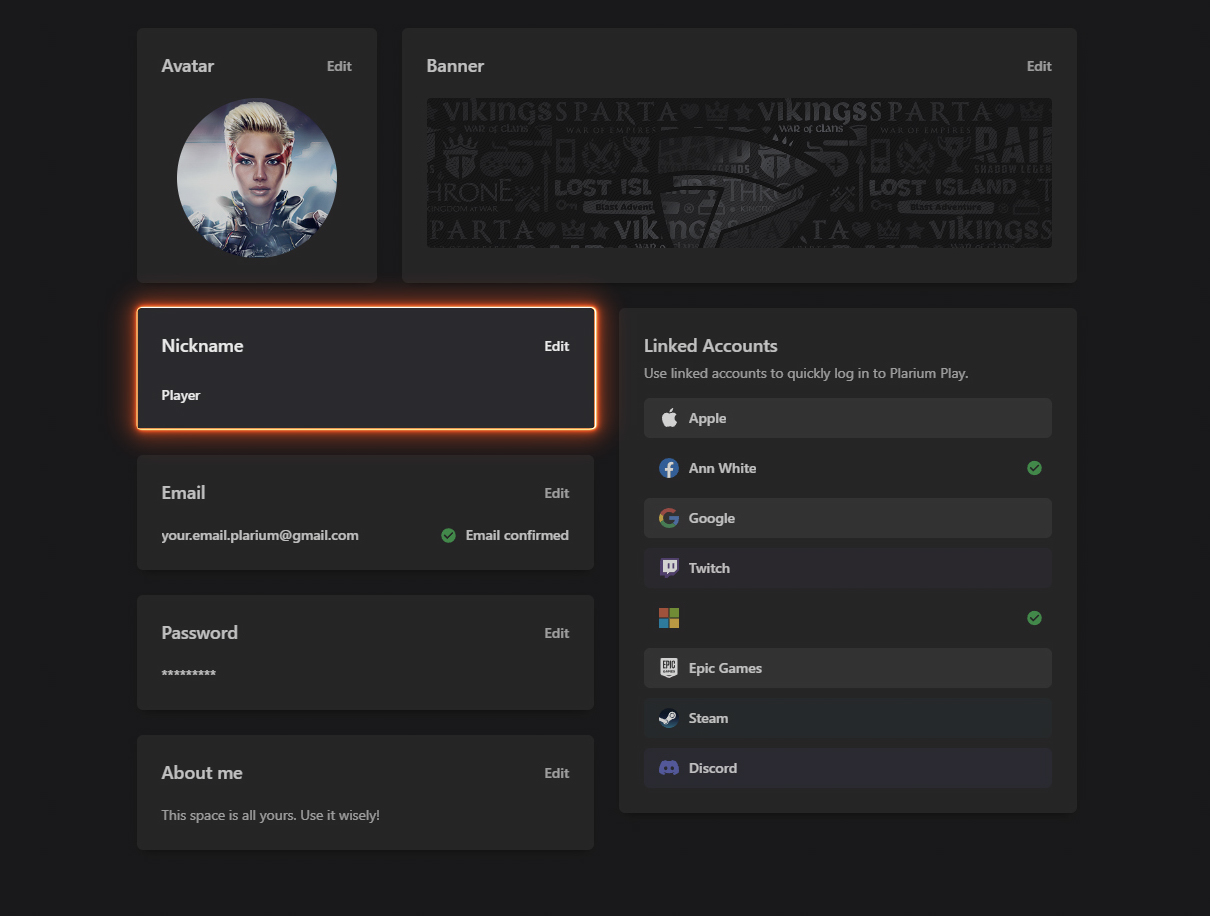Click the Password heading
This screenshot has height=916, width=1210.
200,633
